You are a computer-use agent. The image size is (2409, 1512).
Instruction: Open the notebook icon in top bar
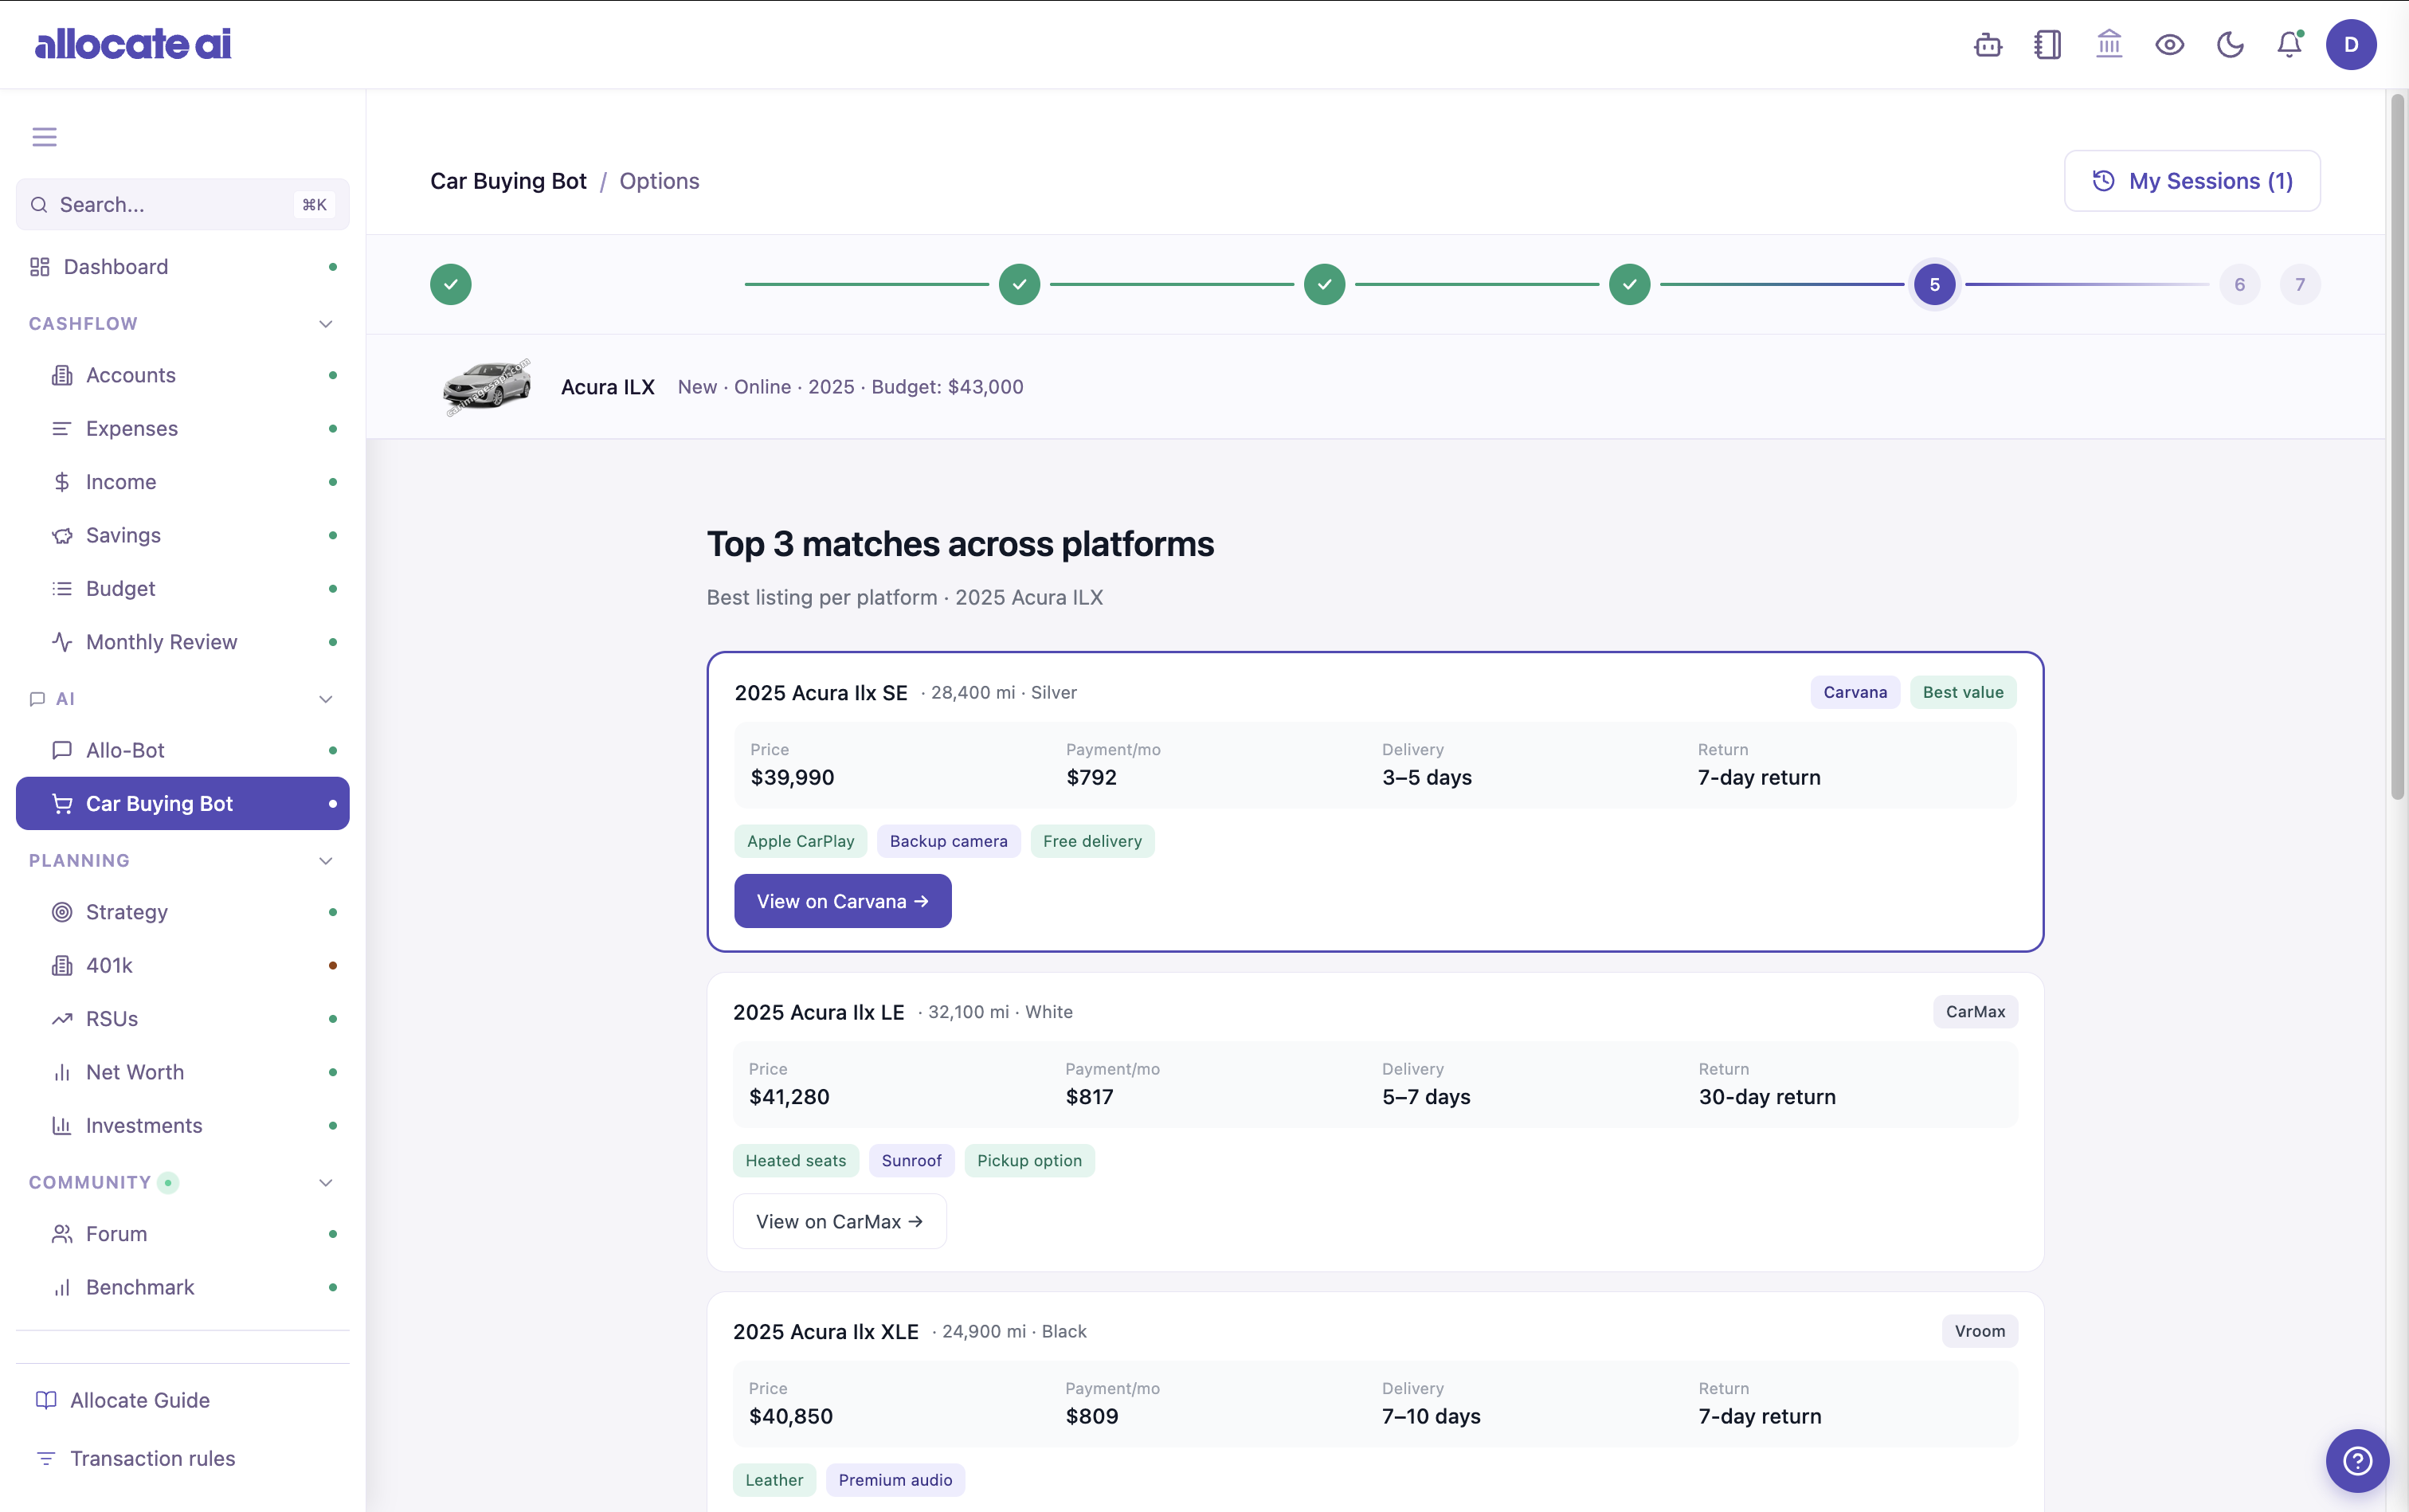pos(2048,45)
